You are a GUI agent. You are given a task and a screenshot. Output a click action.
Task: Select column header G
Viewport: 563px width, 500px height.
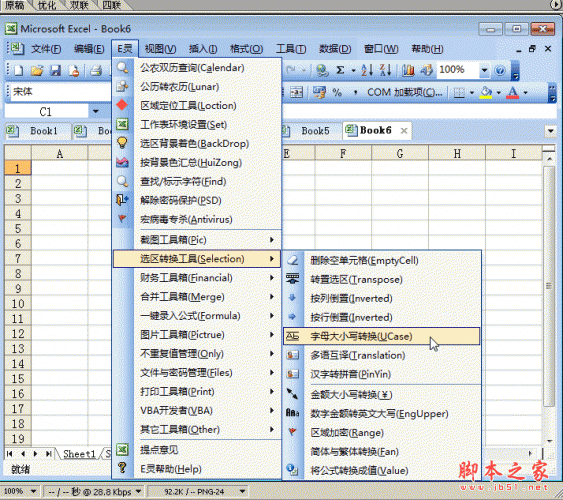[400, 154]
